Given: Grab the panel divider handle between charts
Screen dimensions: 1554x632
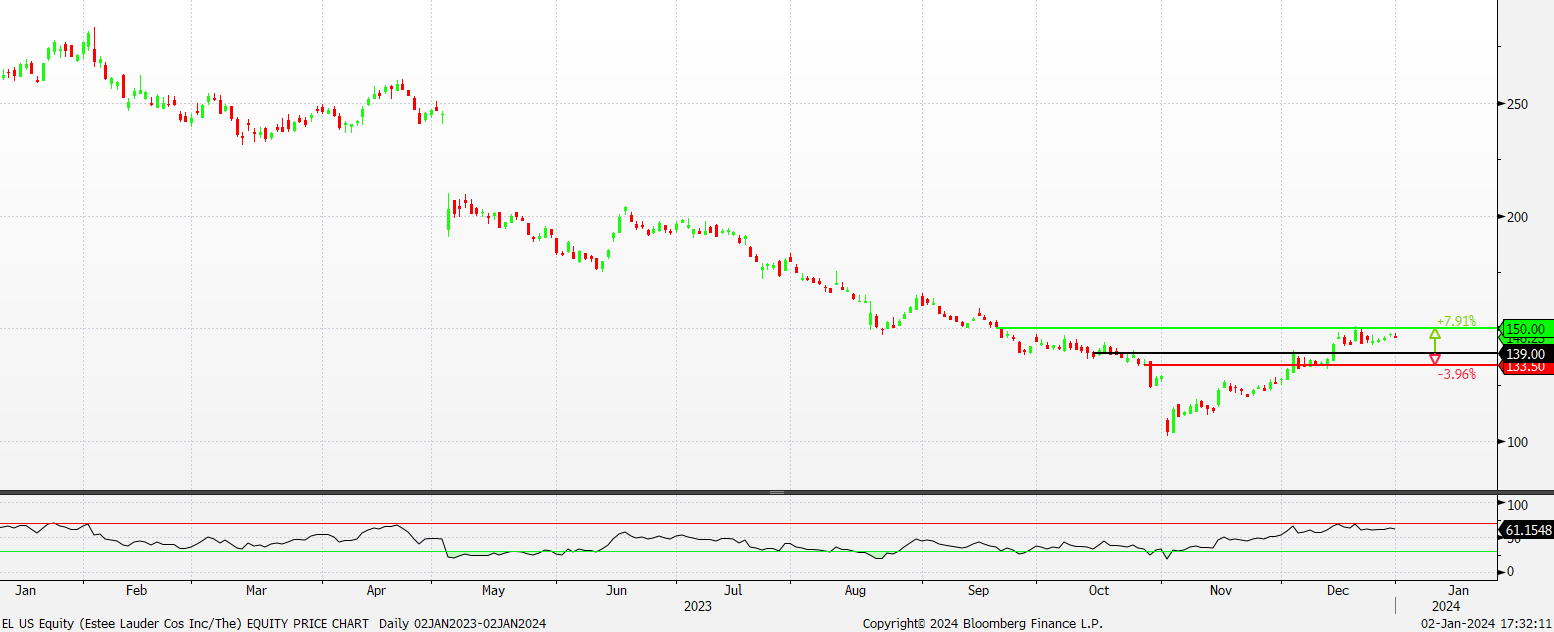Looking at the screenshot, I should tap(777, 492).
